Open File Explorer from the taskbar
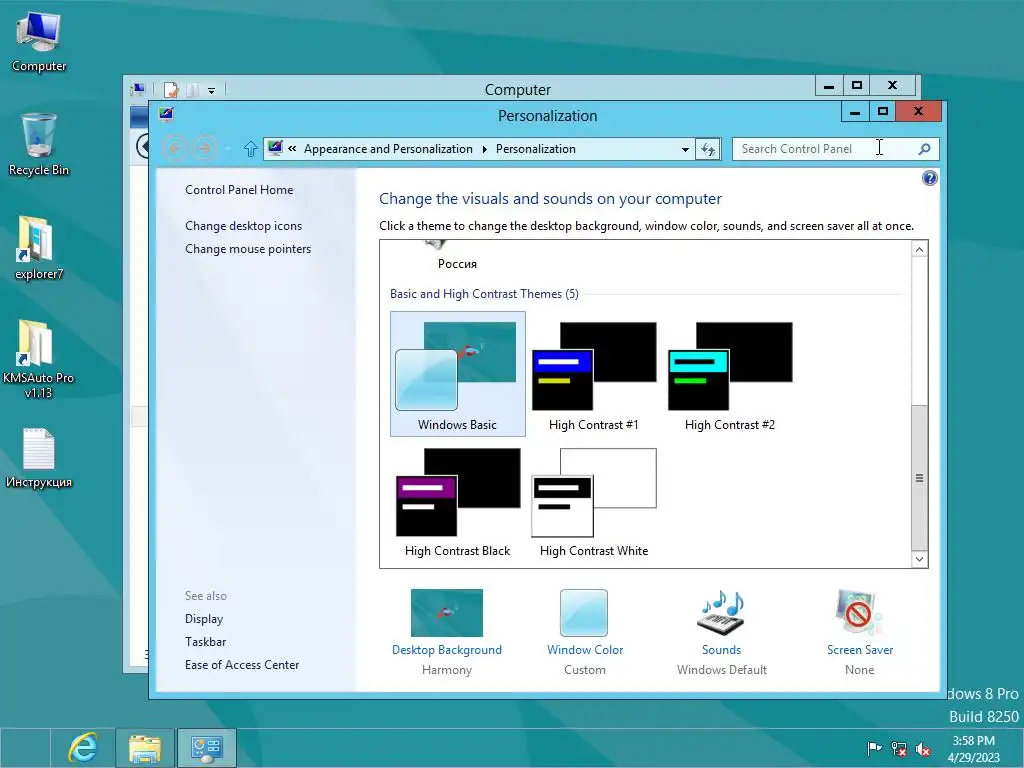1024x768 pixels. 144,748
